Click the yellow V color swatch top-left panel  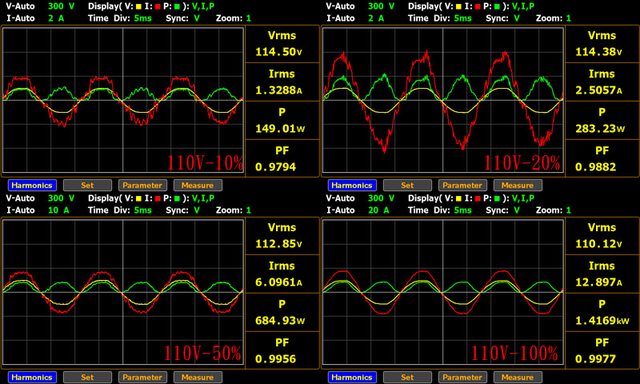click(138, 7)
